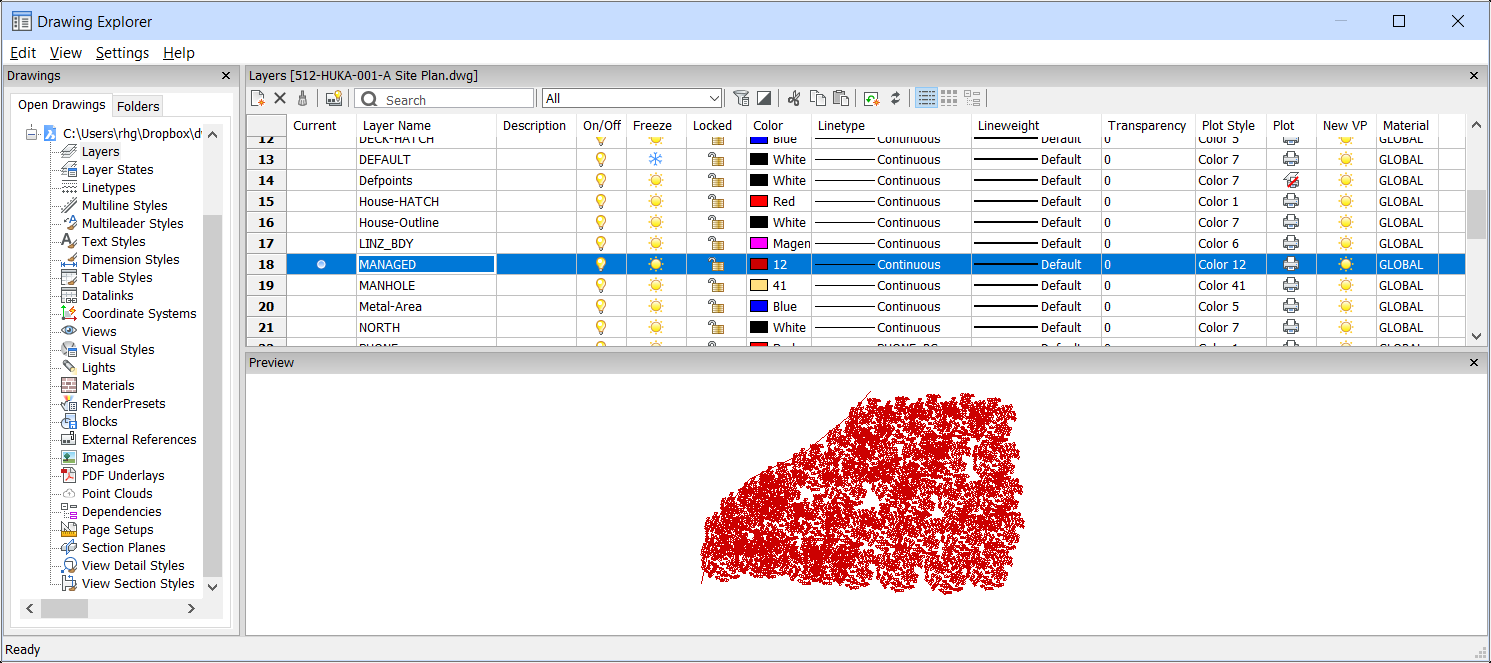This screenshot has width=1491, height=663.
Task: Click the magenta color swatch for LINZ_BDY
Action: click(x=759, y=244)
